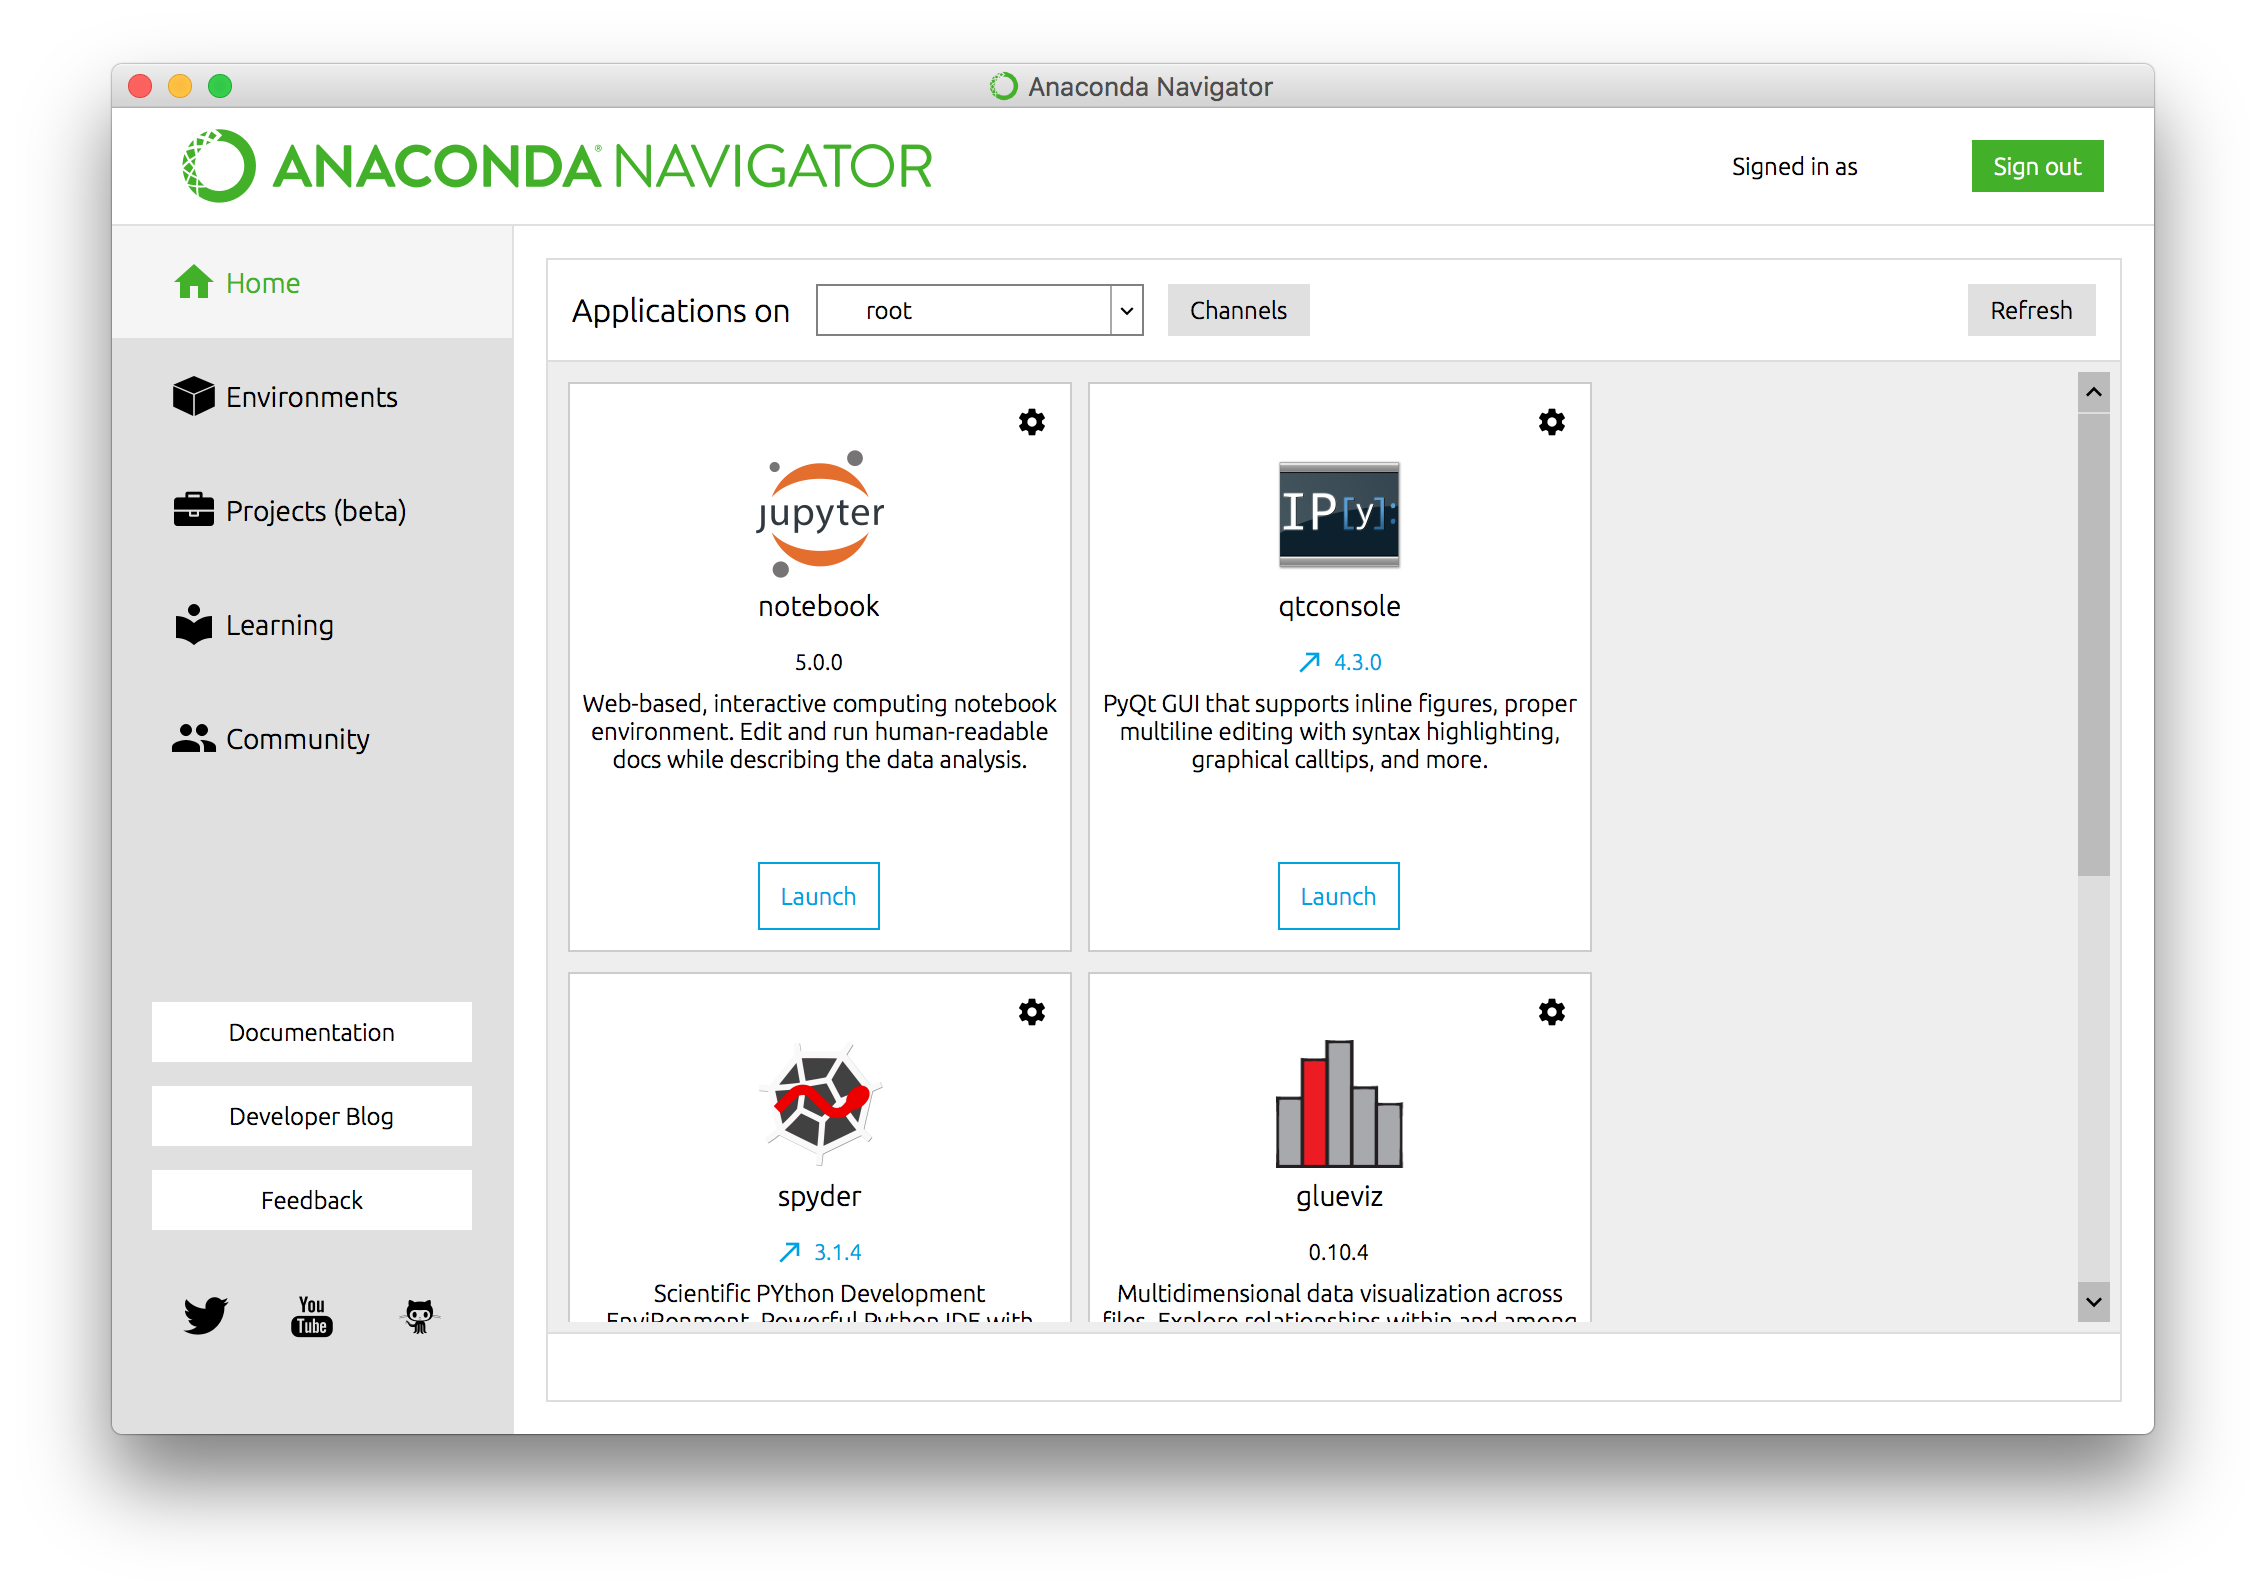Launch the Jupyter notebook application

point(817,897)
